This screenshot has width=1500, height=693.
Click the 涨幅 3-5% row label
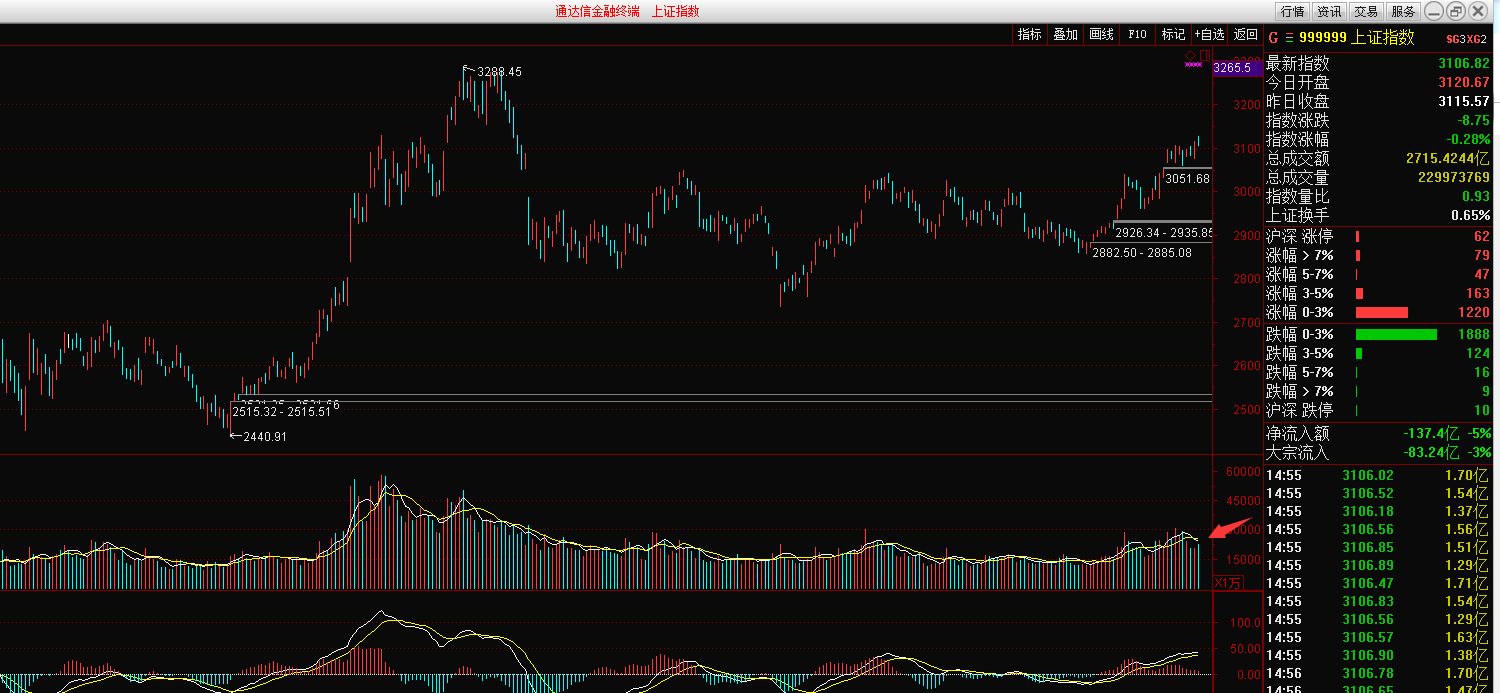(1299, 293)
